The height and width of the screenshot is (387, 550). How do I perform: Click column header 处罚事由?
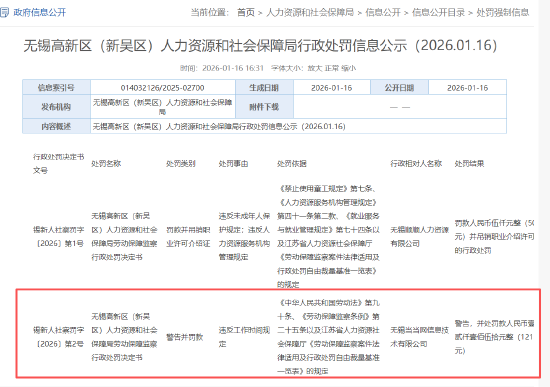click(x=233, y=164)
